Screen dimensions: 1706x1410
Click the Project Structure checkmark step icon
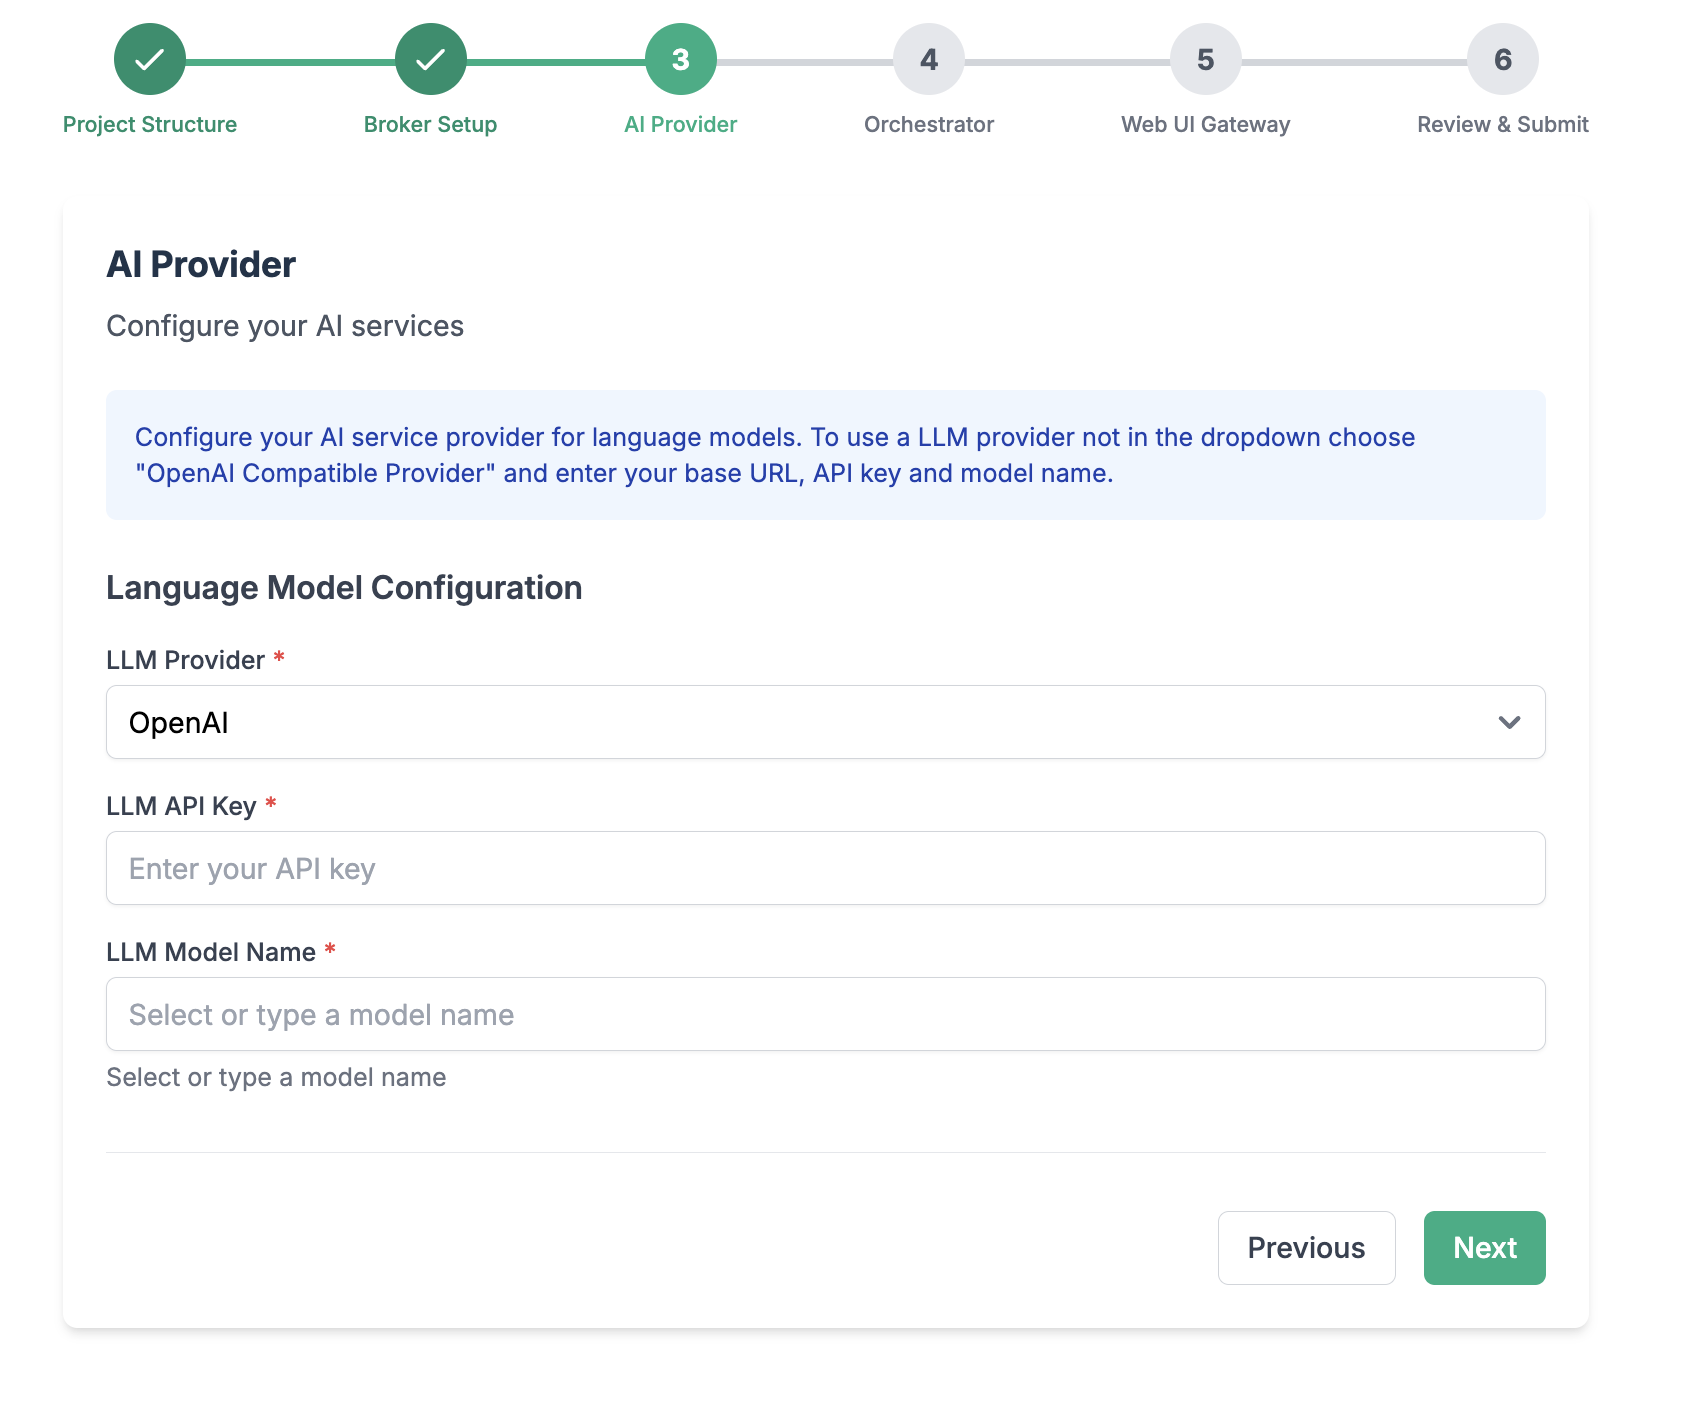[150, 60]
